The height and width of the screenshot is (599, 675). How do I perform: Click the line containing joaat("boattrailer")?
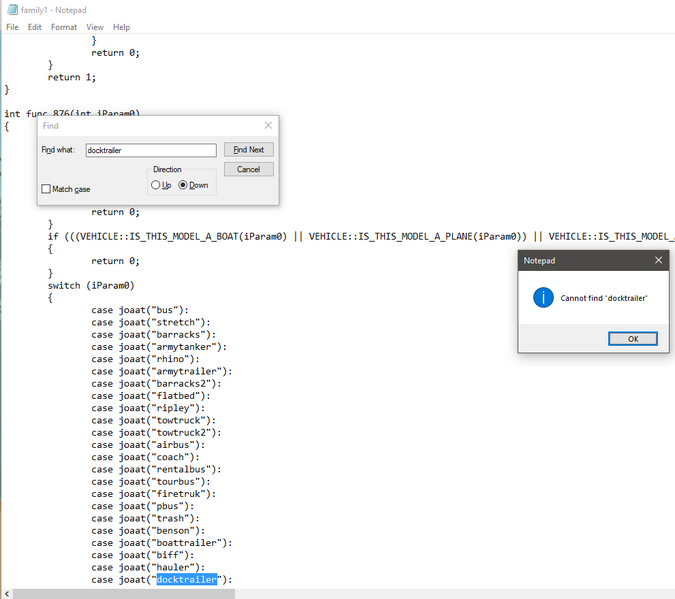[x=161, y=543]
